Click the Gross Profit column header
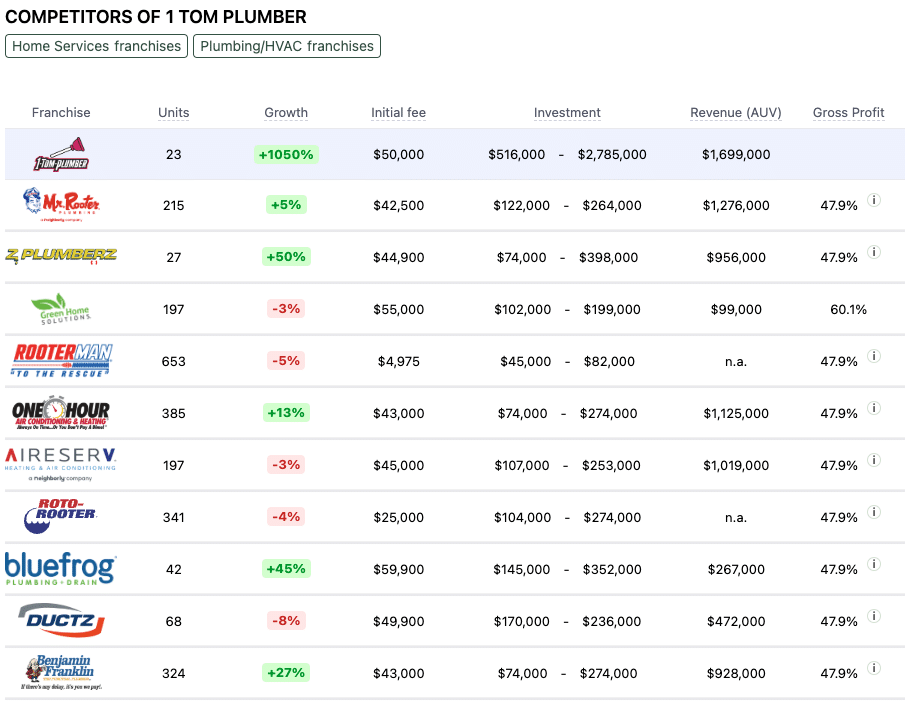Viewport: 911px width, 715px height. coord(848,113)
